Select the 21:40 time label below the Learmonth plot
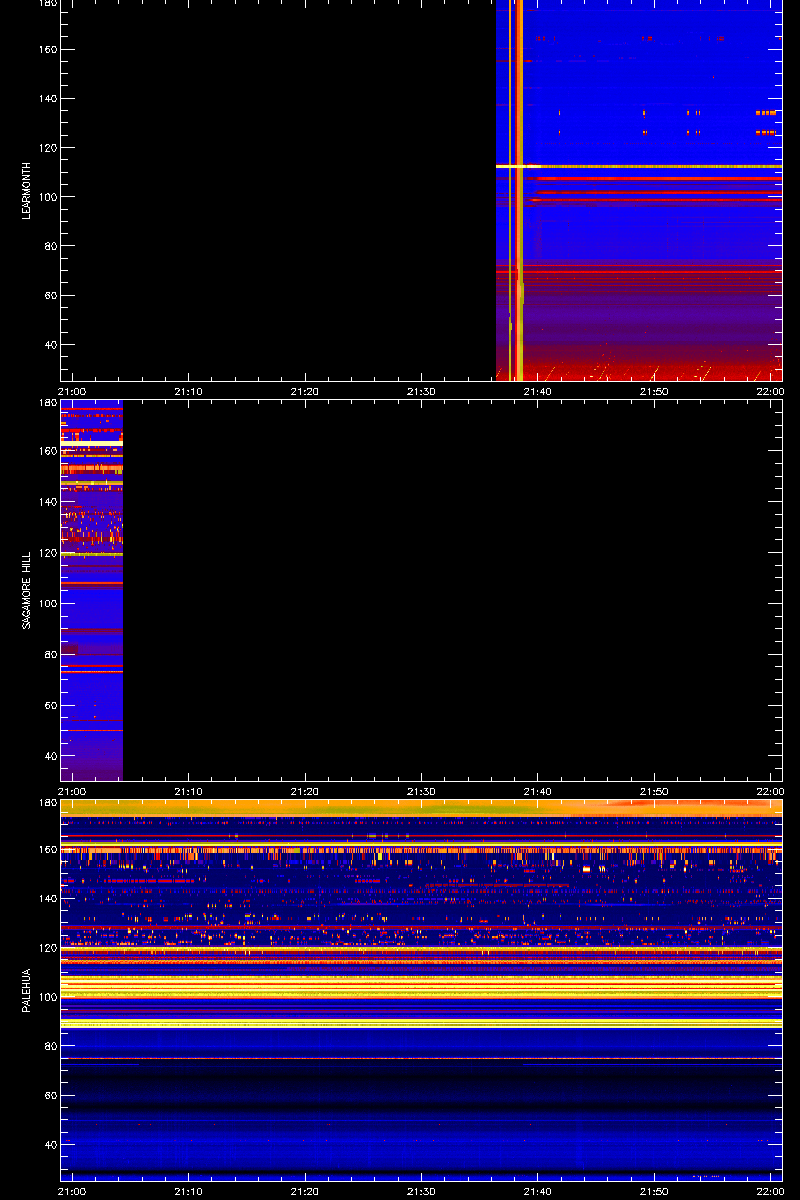This screenshot has height=1200, width=800. pos(538,391)
